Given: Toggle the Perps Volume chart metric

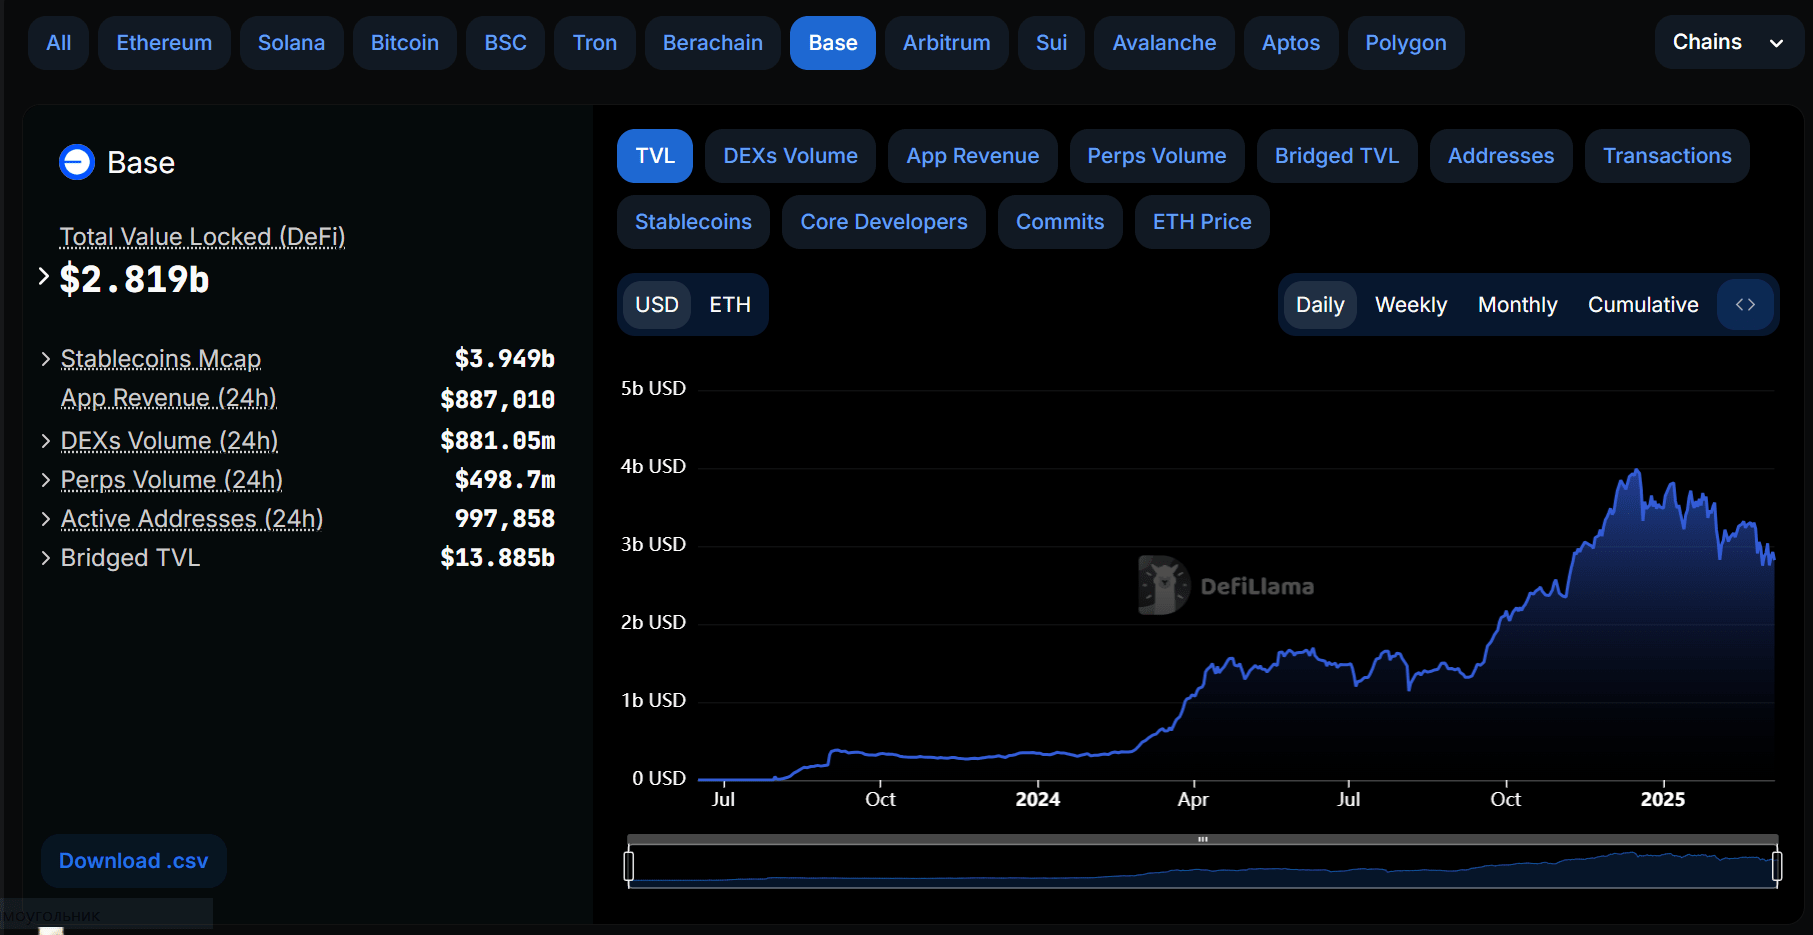Looking at the screenshot, I should pyautogui.click(x=1157, y=156).
